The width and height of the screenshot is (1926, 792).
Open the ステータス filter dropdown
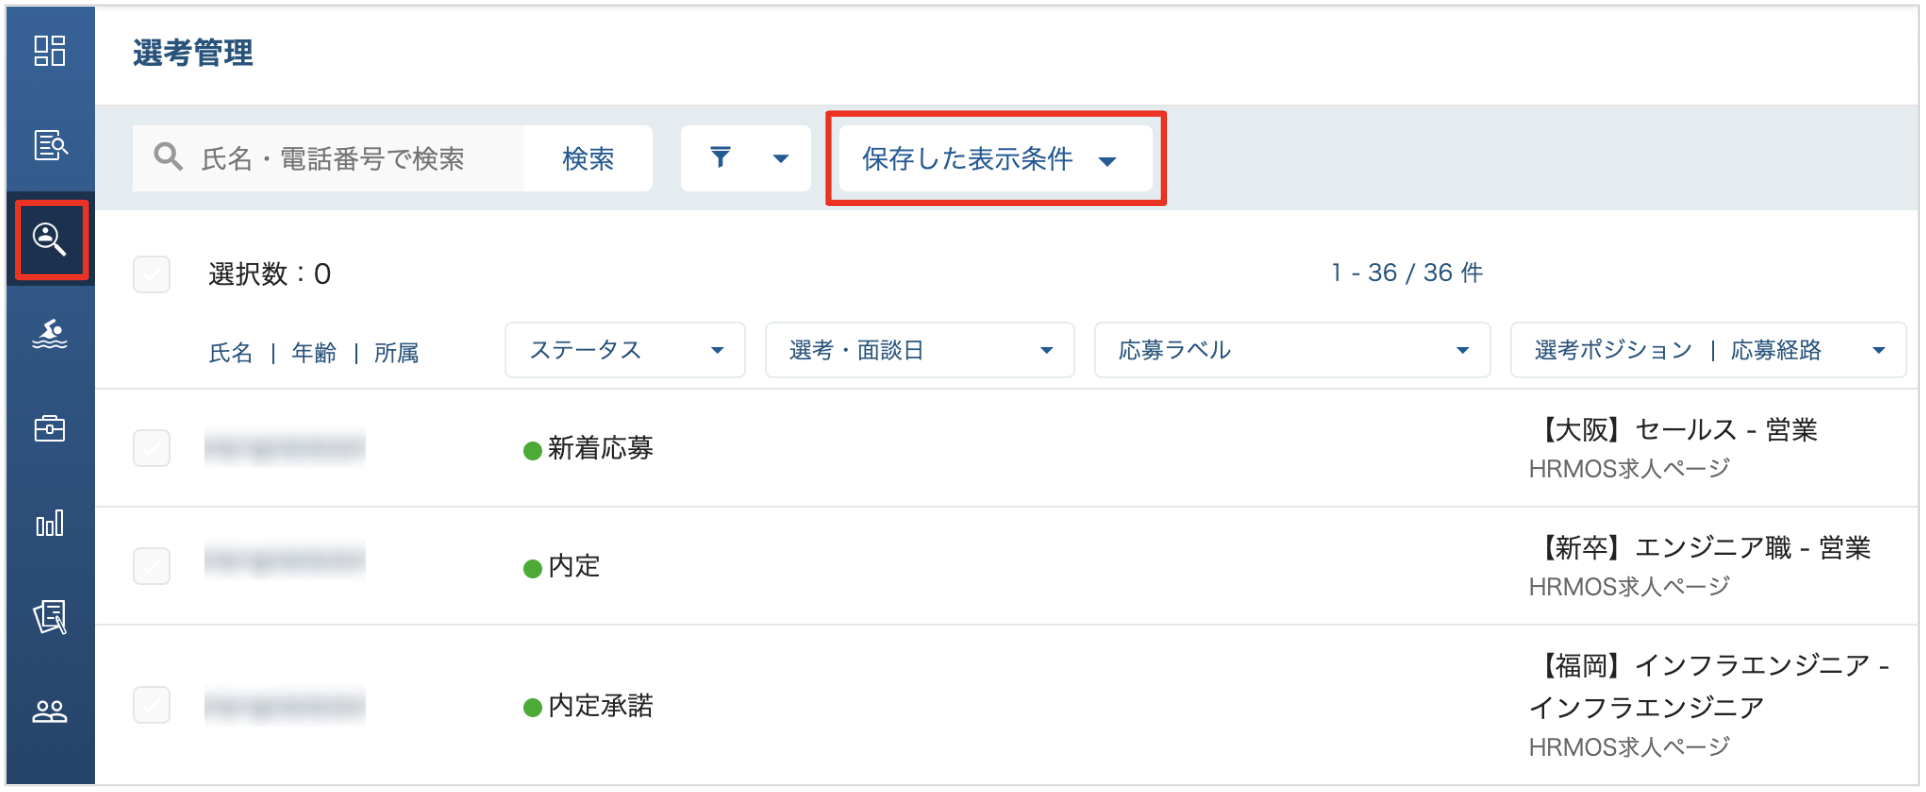point(625,350)
